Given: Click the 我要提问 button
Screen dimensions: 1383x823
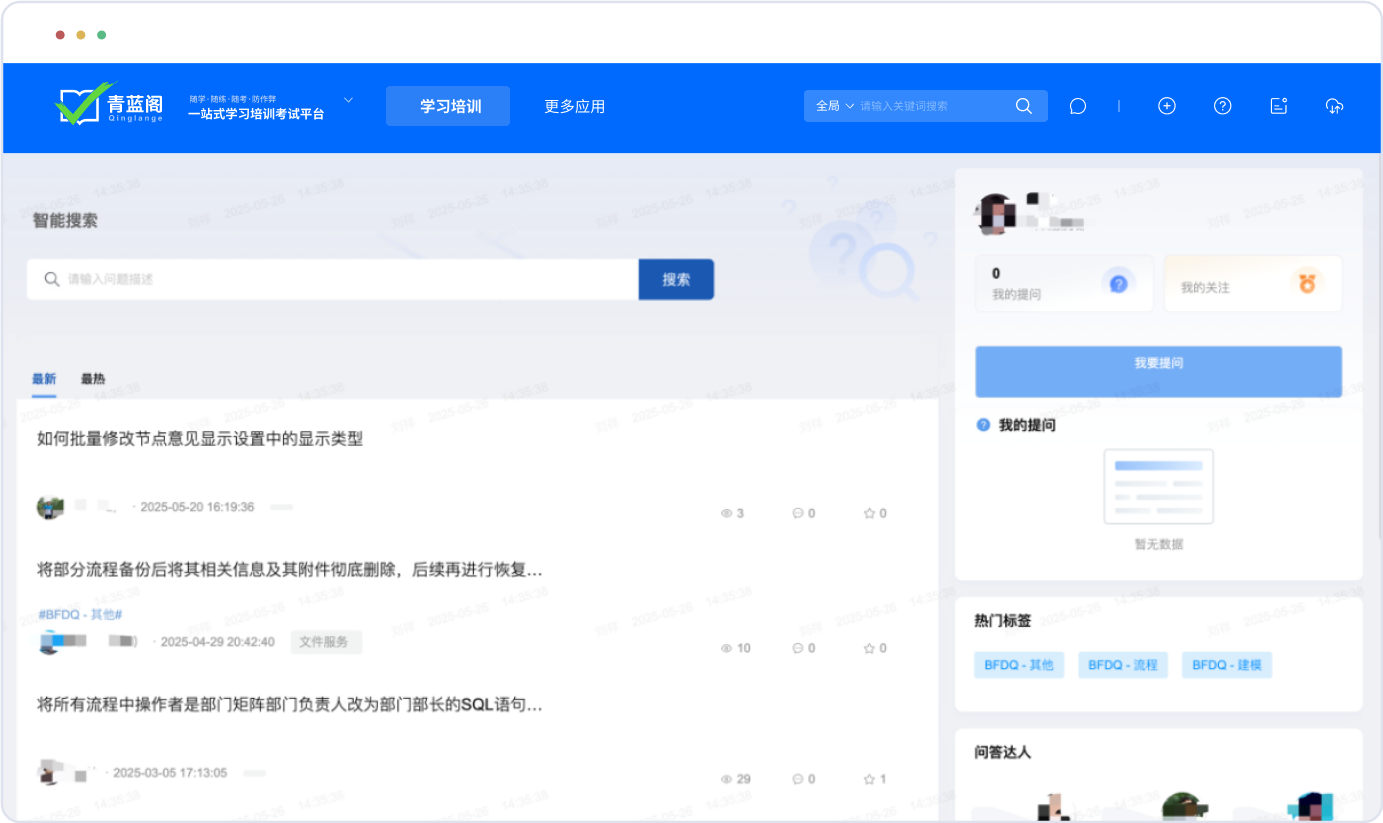Looking at the screenshot, I should point(1158,364).
